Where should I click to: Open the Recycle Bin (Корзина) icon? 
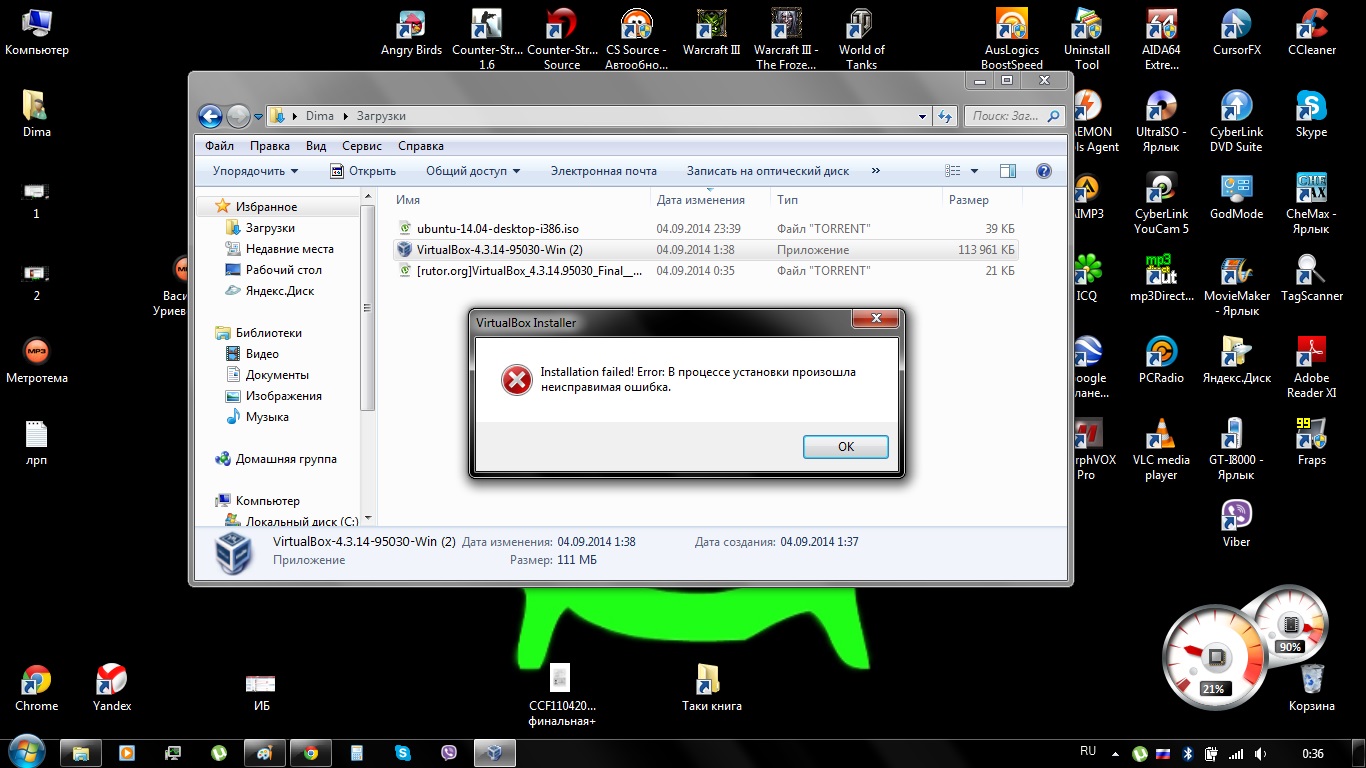pos(1311,682)
